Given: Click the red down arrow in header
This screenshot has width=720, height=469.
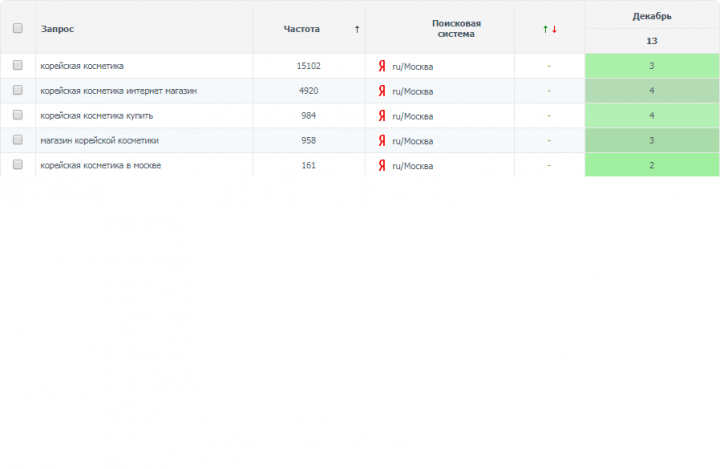Looking at the screenshot, I should 554,29.
